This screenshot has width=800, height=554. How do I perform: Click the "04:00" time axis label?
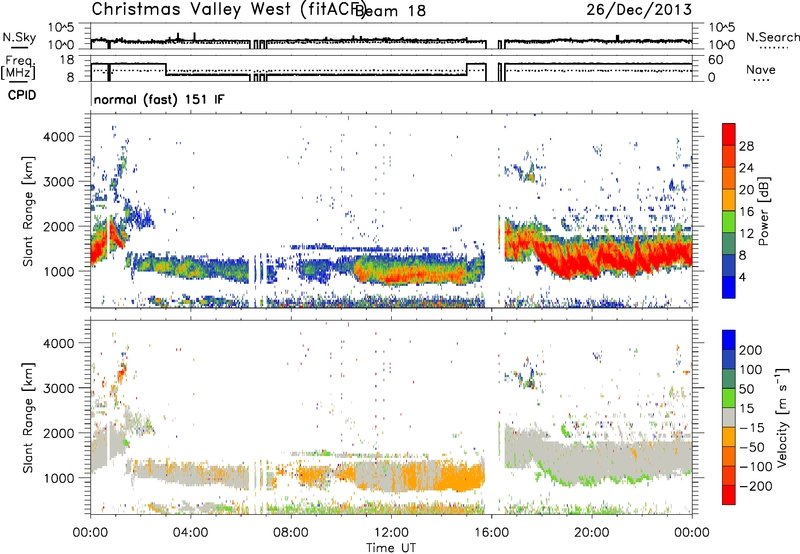190,533
